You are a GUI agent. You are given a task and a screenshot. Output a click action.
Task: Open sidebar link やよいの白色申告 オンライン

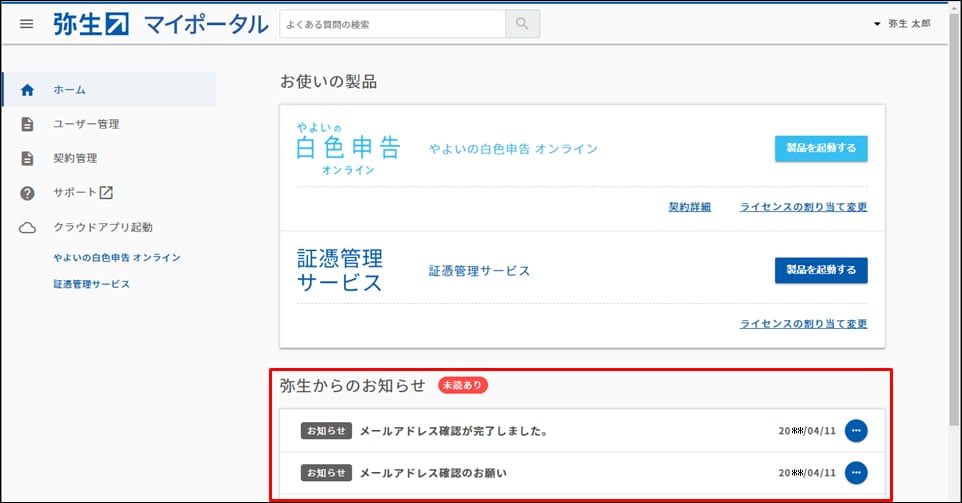[117, 258]
